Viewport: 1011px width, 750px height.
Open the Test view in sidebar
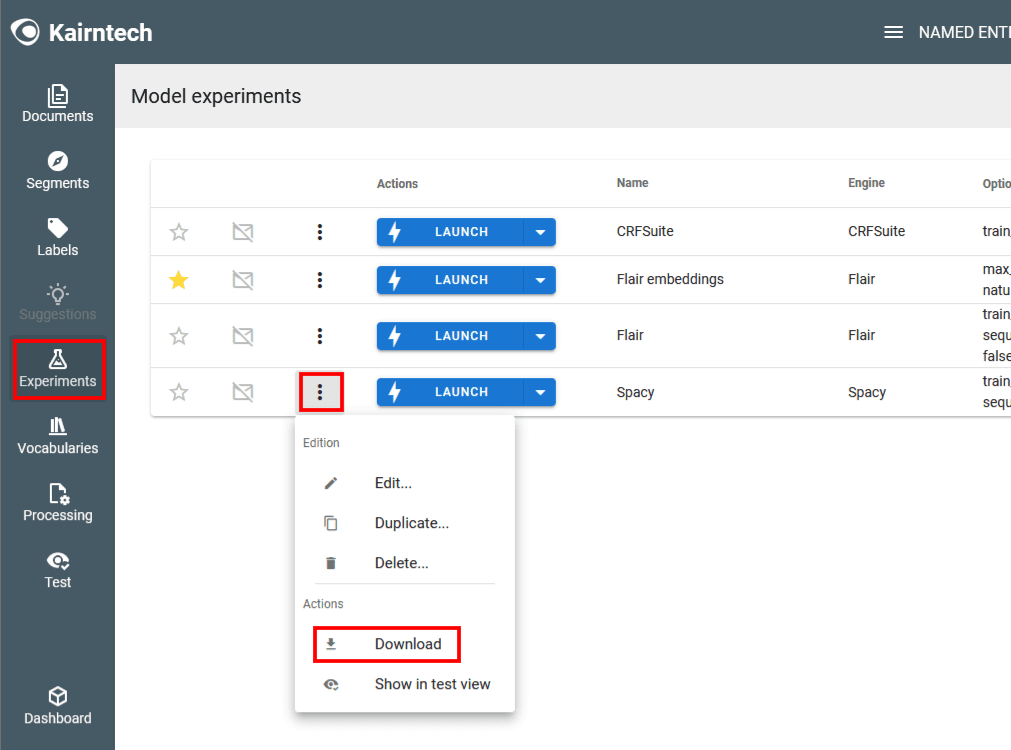(x=57, y=570)
